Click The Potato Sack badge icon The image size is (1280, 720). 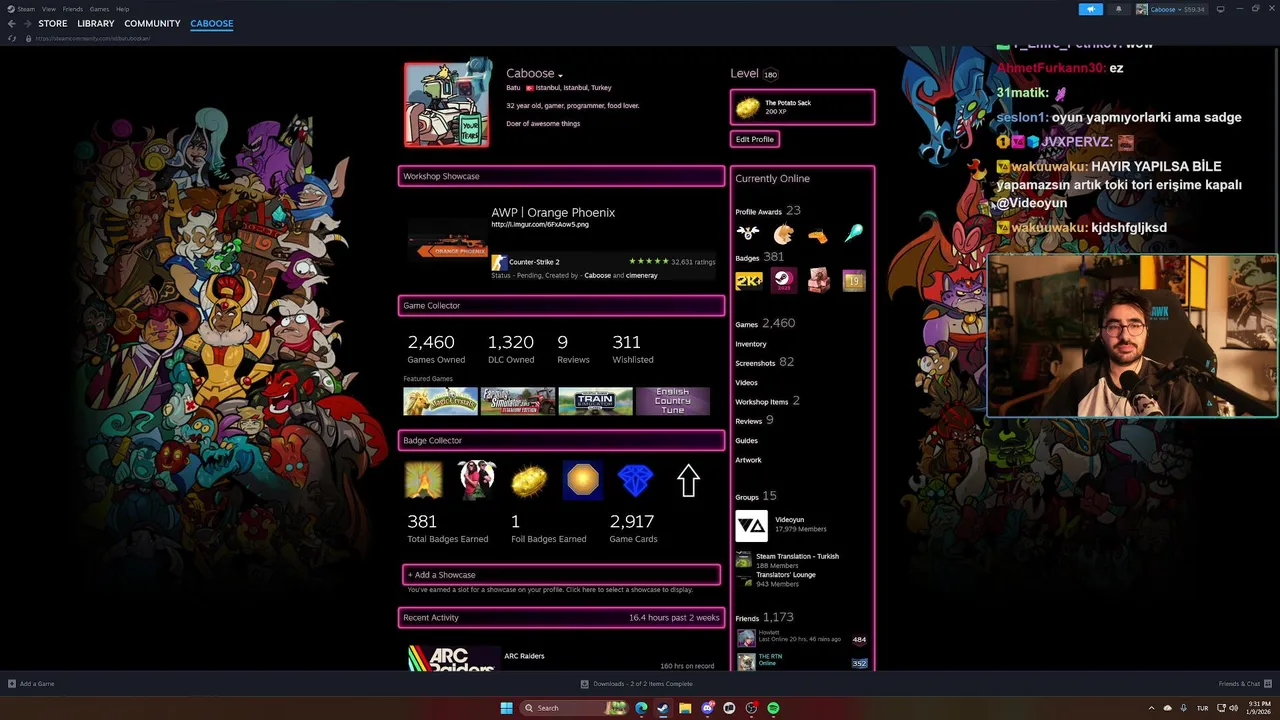click(x=748, y=107)
